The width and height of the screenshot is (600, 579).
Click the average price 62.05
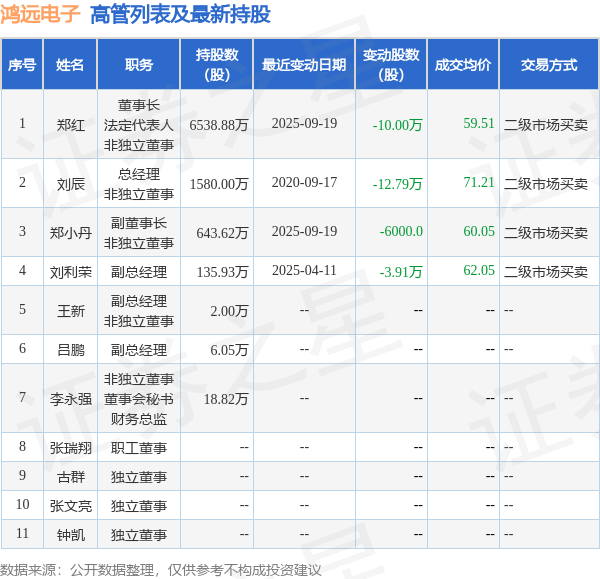pyautogui.click(x=479, y=270)
